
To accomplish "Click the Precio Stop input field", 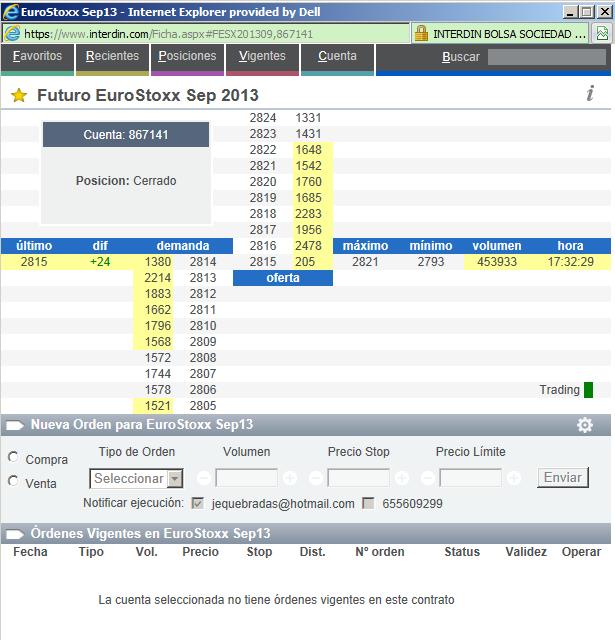I will click(358, 478).
